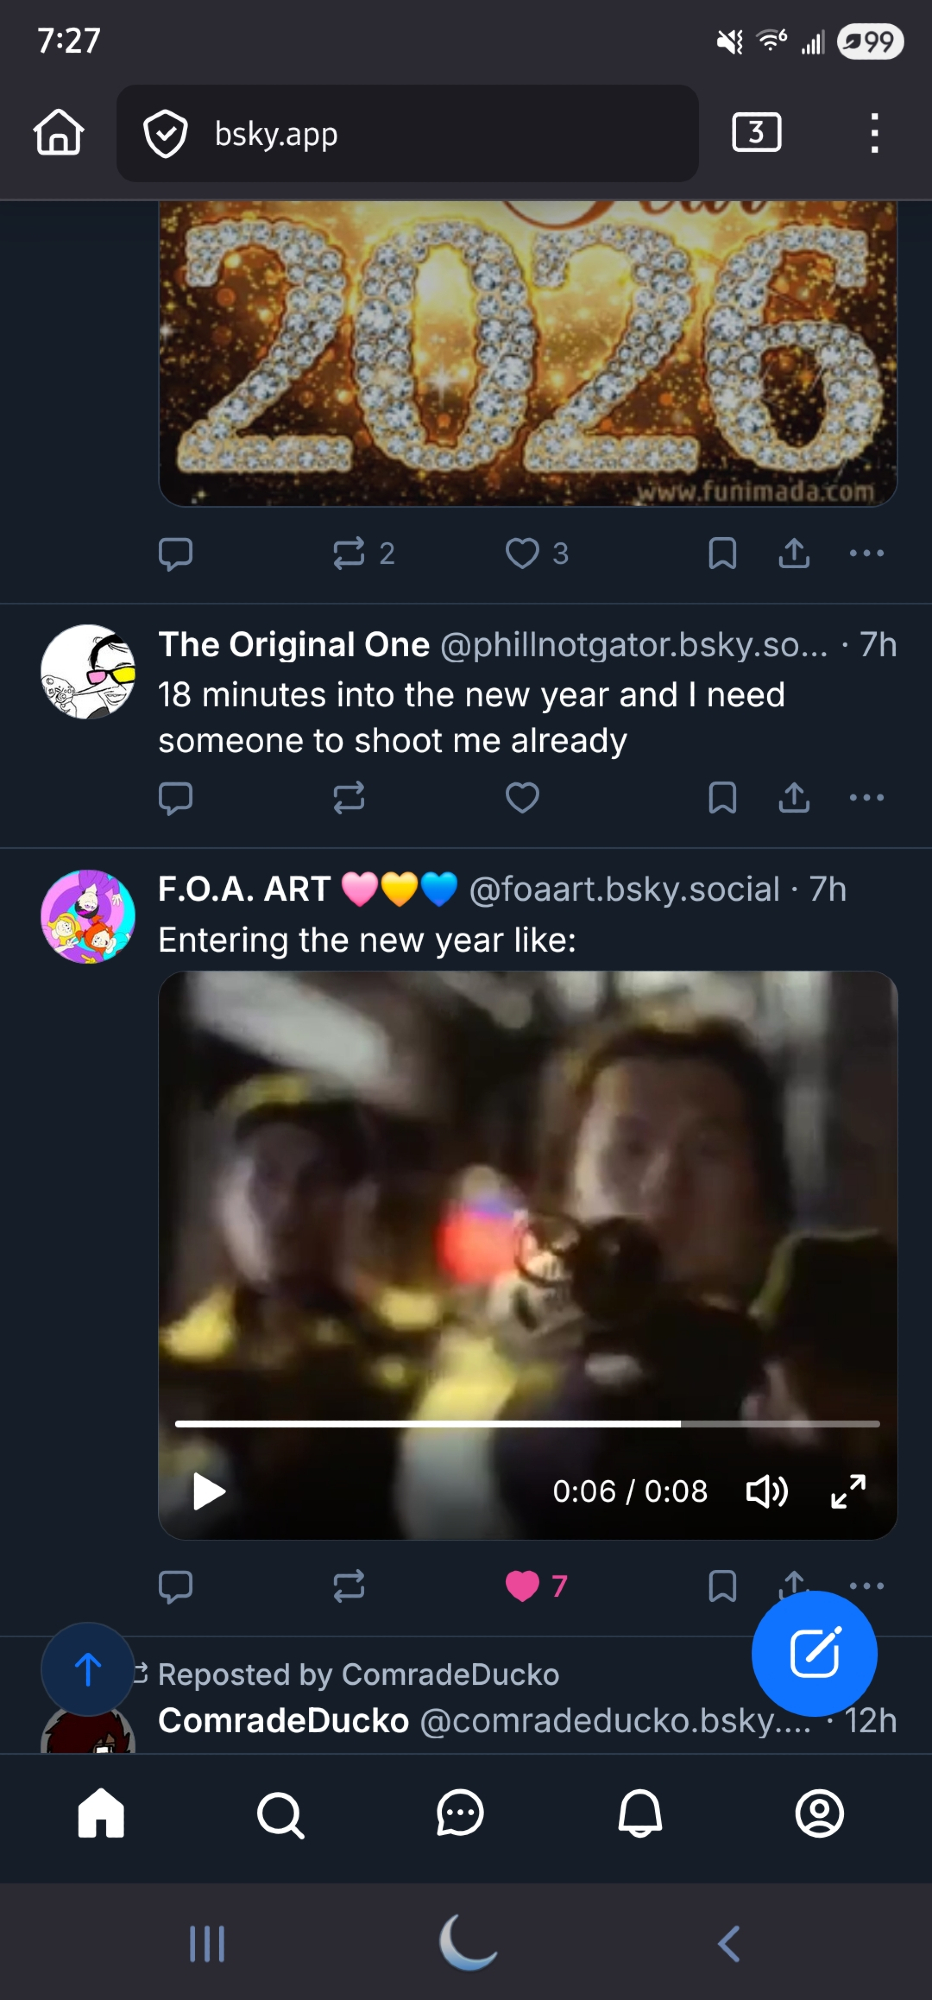Open more options on the 2026 post
Image resolution: width=932 pixels, height=2000 pixels.
point(866,553)
